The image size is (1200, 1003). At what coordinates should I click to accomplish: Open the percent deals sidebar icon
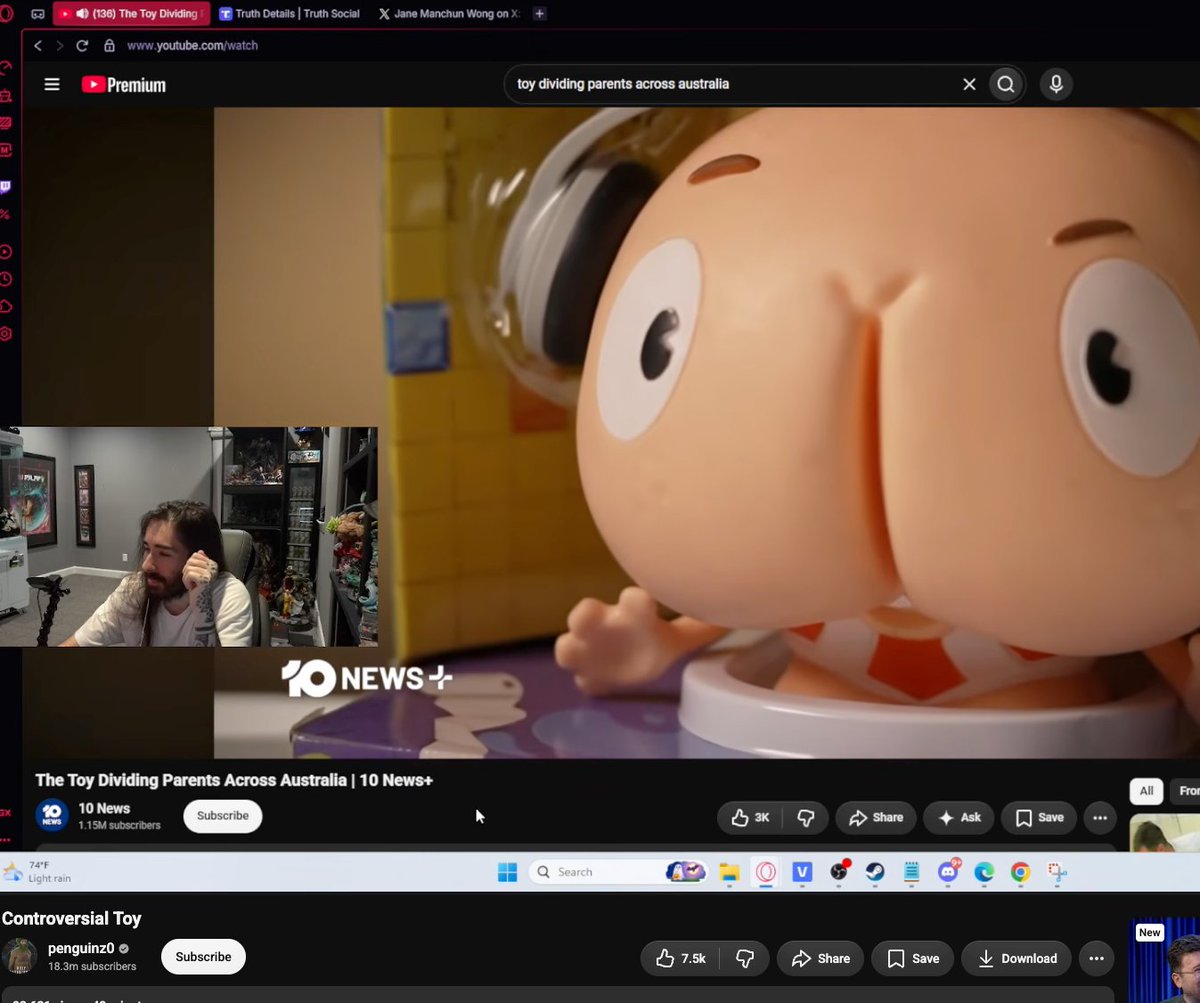click(x=6, y=214)
